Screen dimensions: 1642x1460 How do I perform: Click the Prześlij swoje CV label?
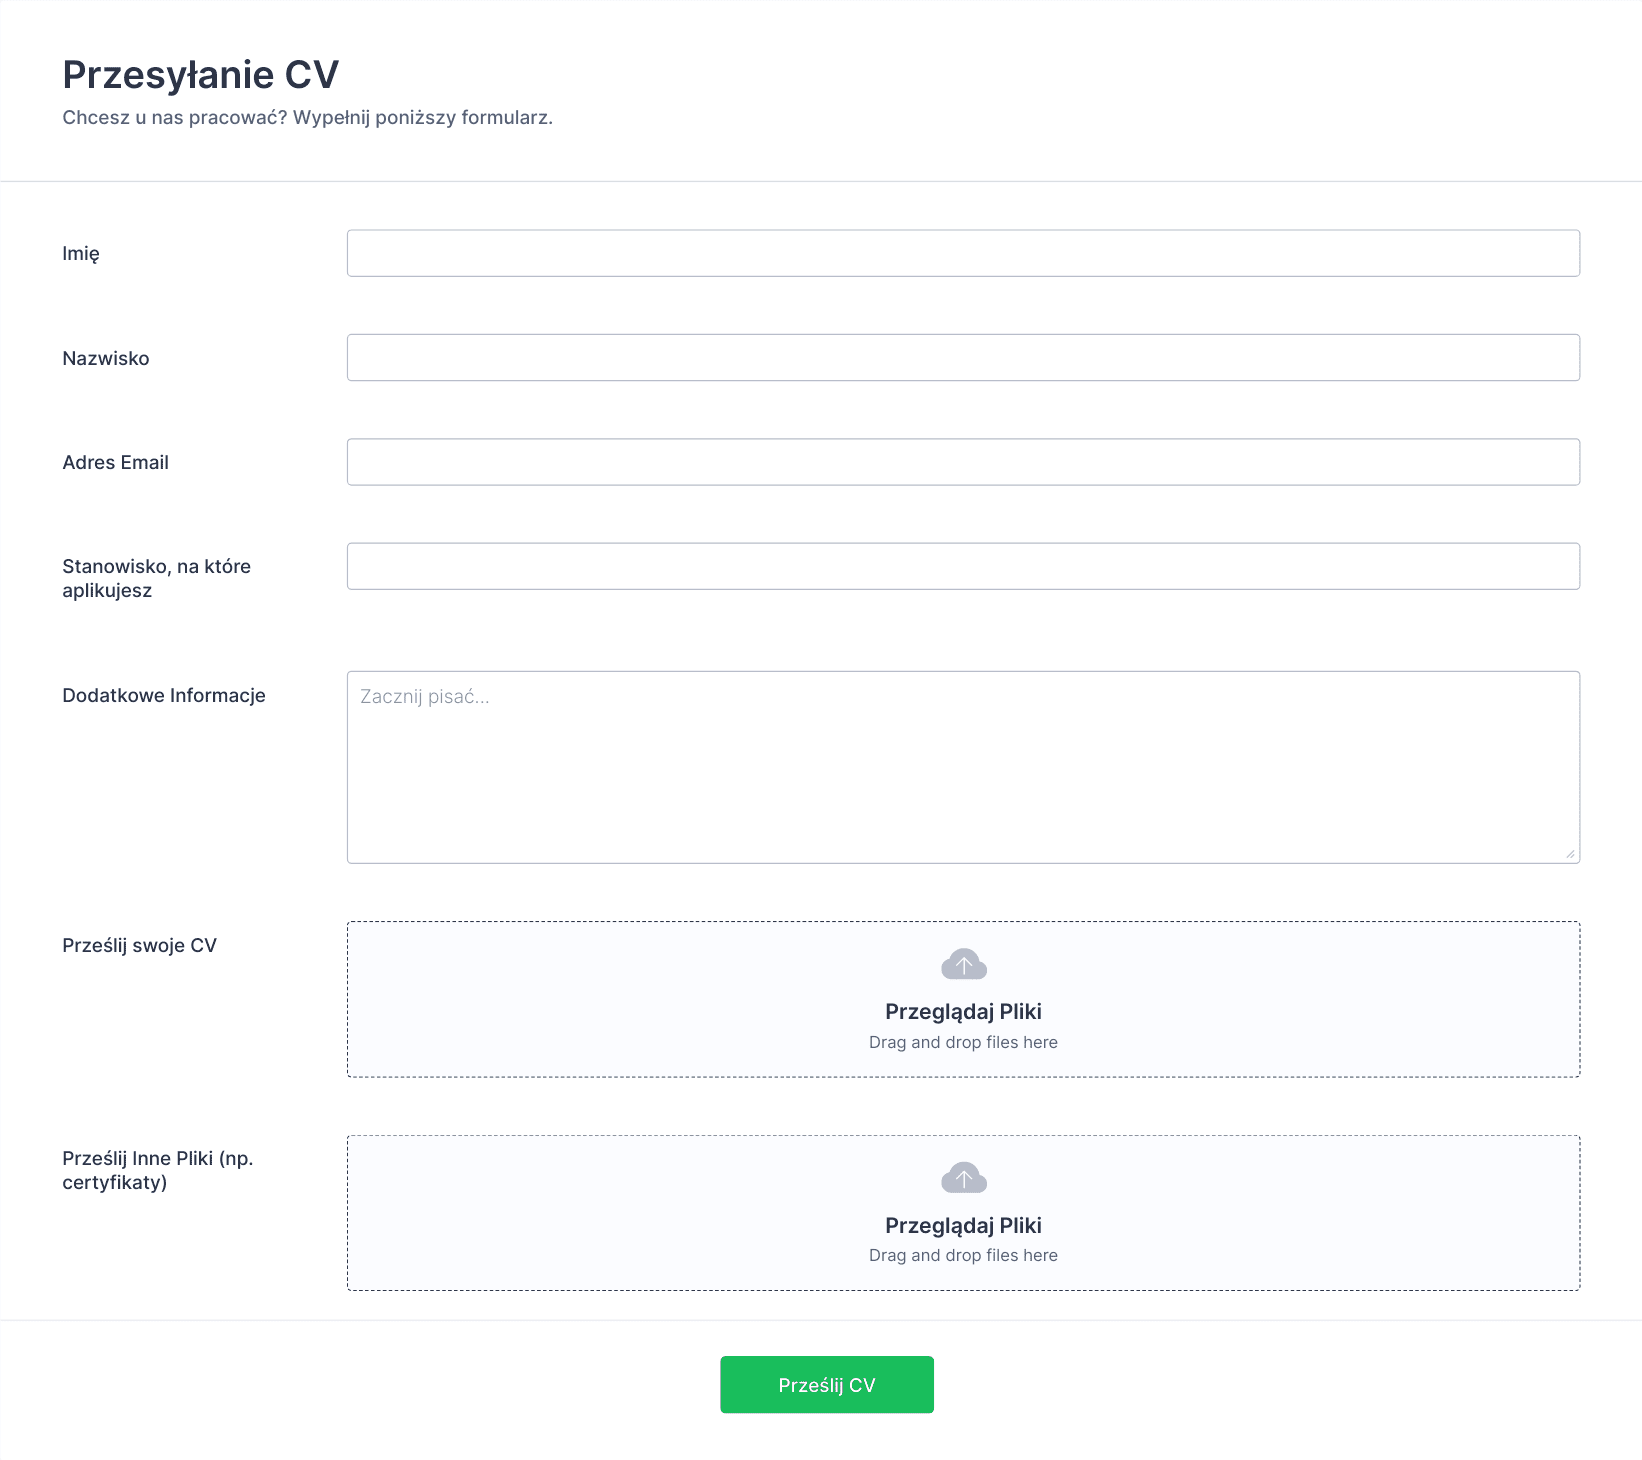tap(140, 945)
